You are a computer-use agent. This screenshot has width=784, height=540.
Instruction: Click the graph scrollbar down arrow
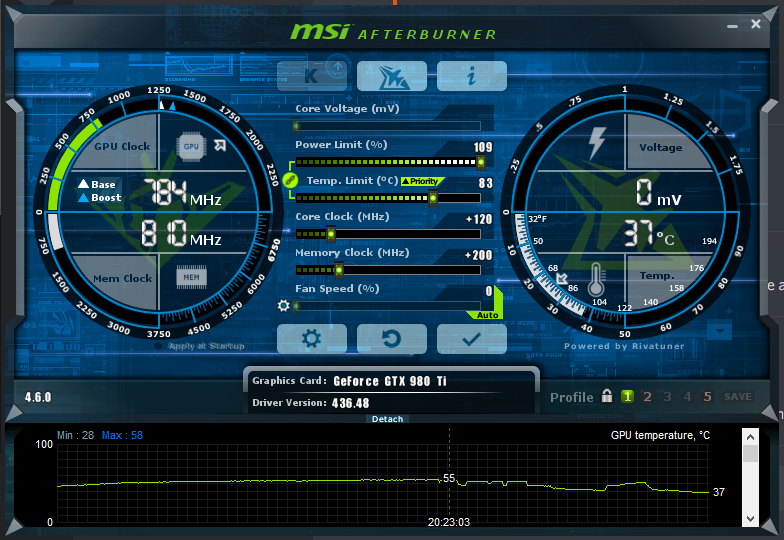pos(751,518)
